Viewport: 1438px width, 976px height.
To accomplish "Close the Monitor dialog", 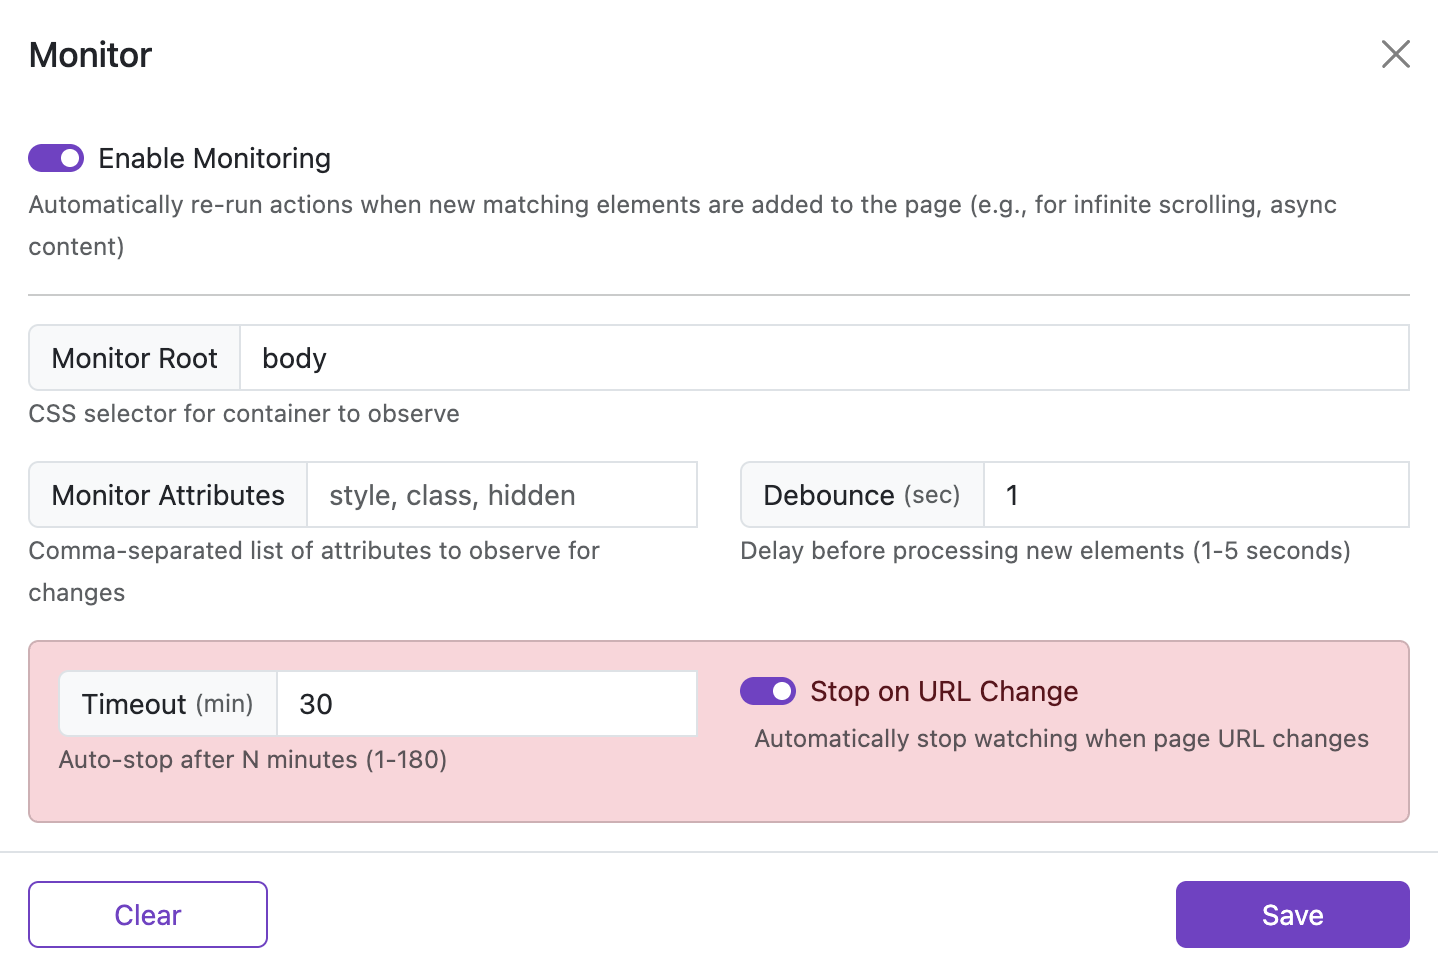I will (1395, 55).
